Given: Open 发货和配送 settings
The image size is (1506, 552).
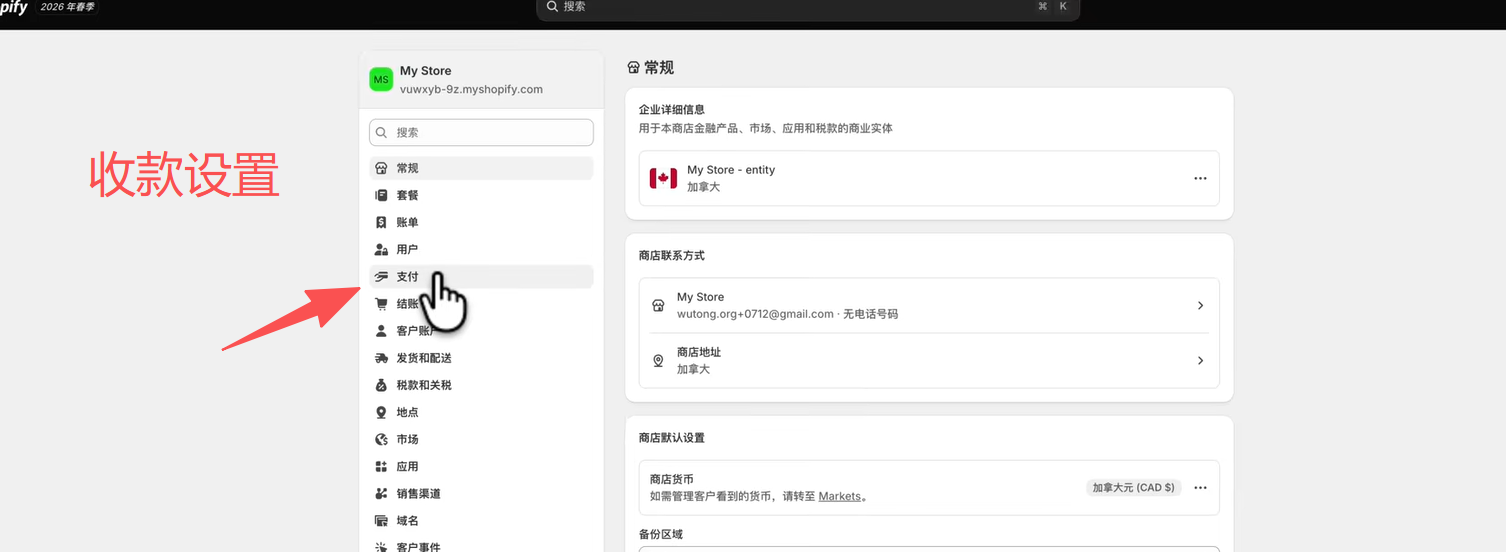Looking at the screenshot, I should click(481, 358).
